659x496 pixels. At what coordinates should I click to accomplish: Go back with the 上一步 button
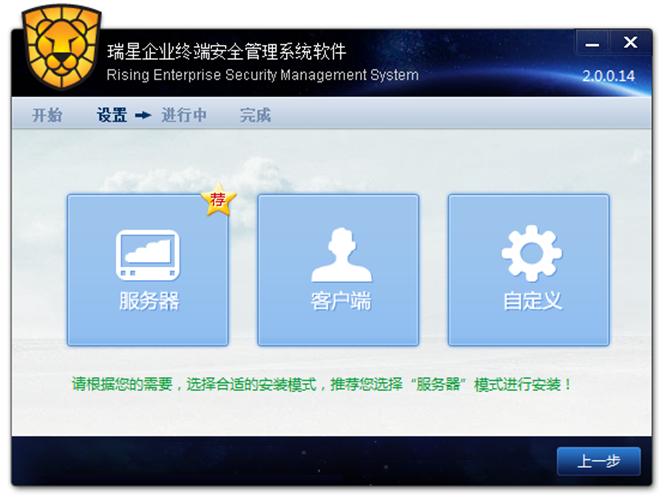(599, 461)
